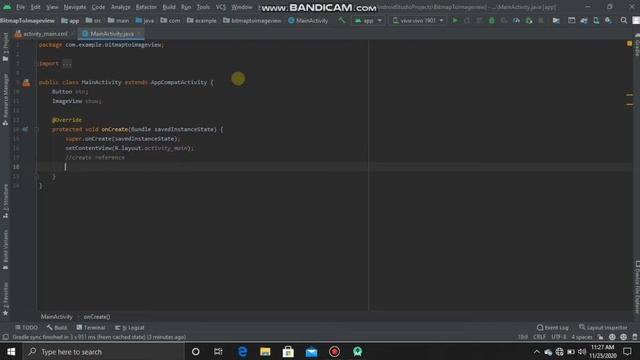The image size is (640, 360).
Task: Click the class gutter icon beside MainActivity
Action: pyautogui.click(x=26, y=83)
